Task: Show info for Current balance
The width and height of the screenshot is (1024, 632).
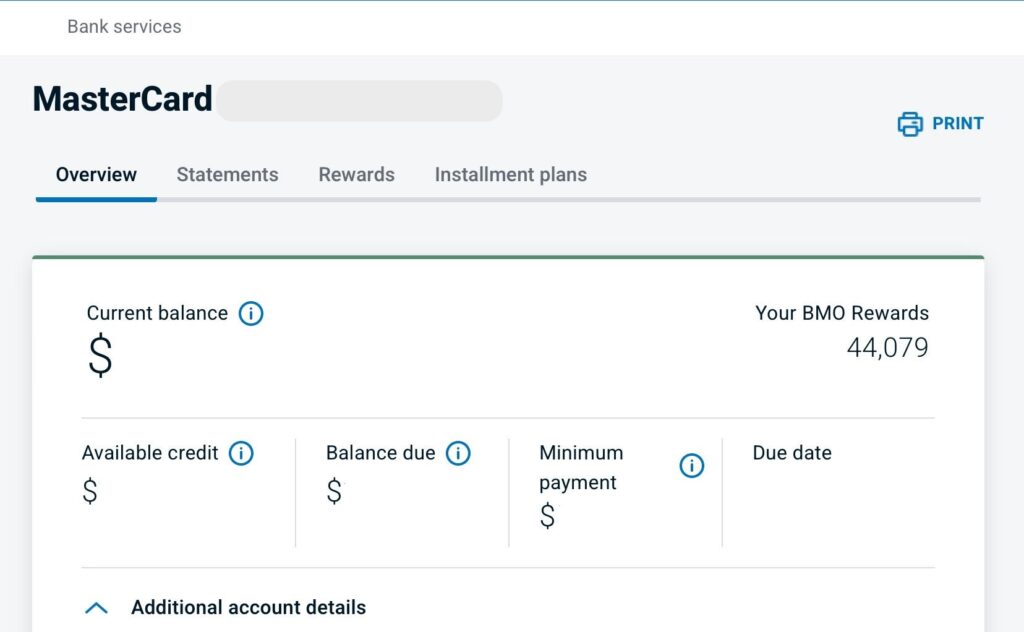Action: tap(251, 313)
